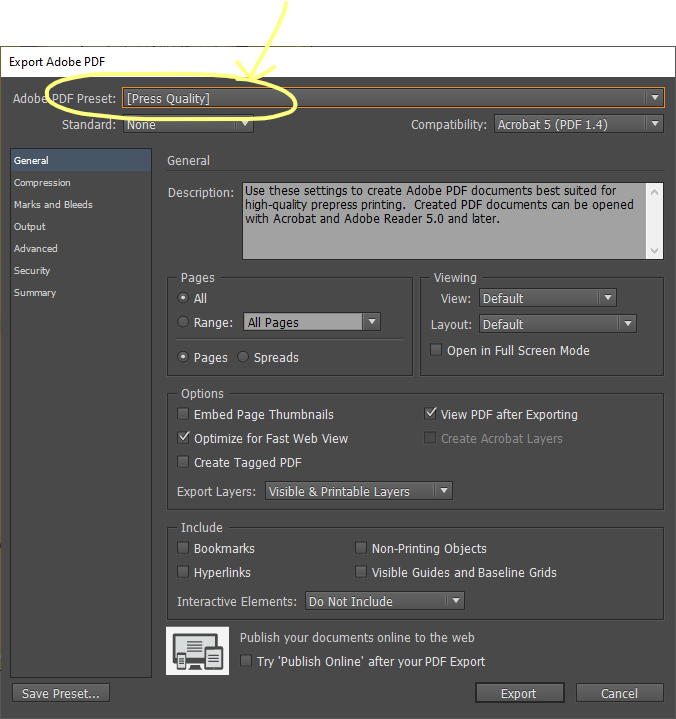
Task: Open the View dropdown set to Default
Action: coord(548,298)
